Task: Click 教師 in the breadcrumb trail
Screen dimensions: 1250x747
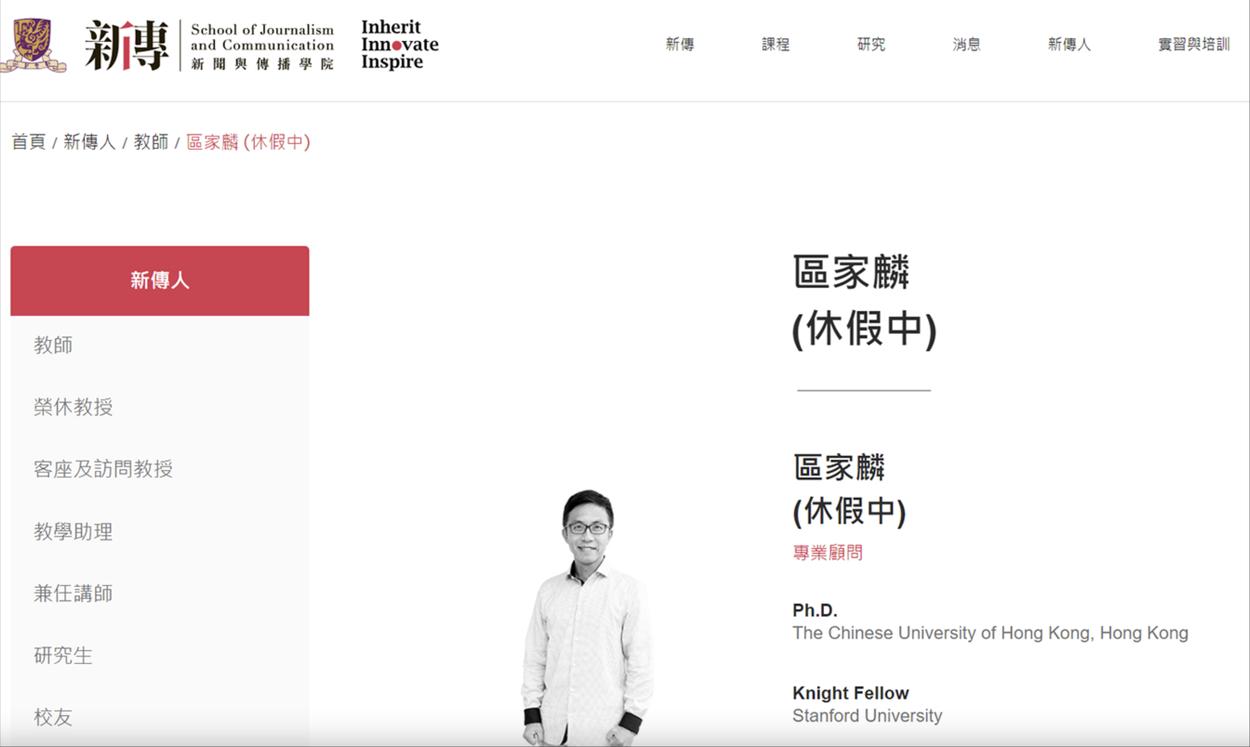Action: coord(151,142)
